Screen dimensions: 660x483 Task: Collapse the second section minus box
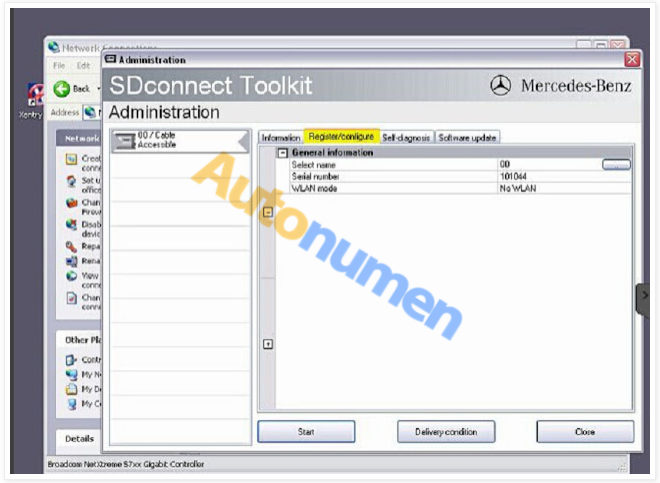click(x=268, y=212)
